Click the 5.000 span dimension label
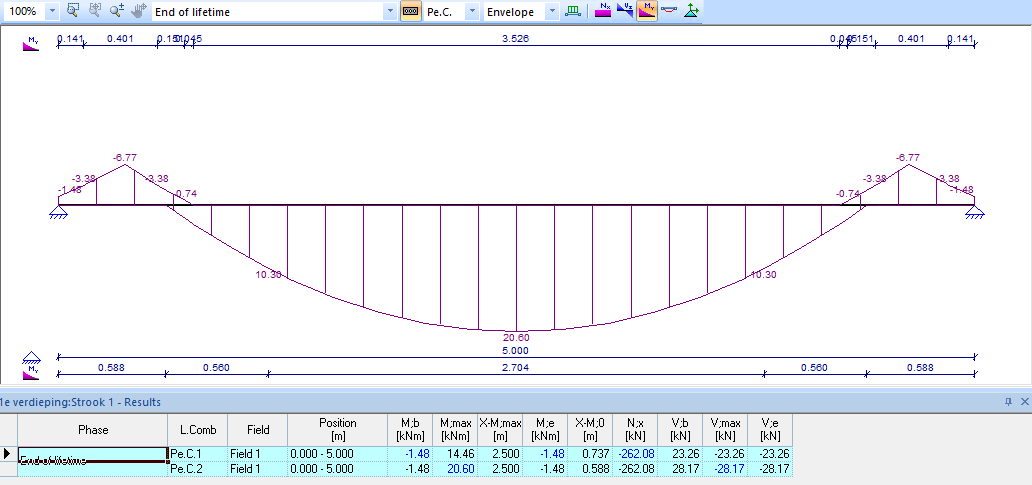1032x485 pixels. (516, 351)
